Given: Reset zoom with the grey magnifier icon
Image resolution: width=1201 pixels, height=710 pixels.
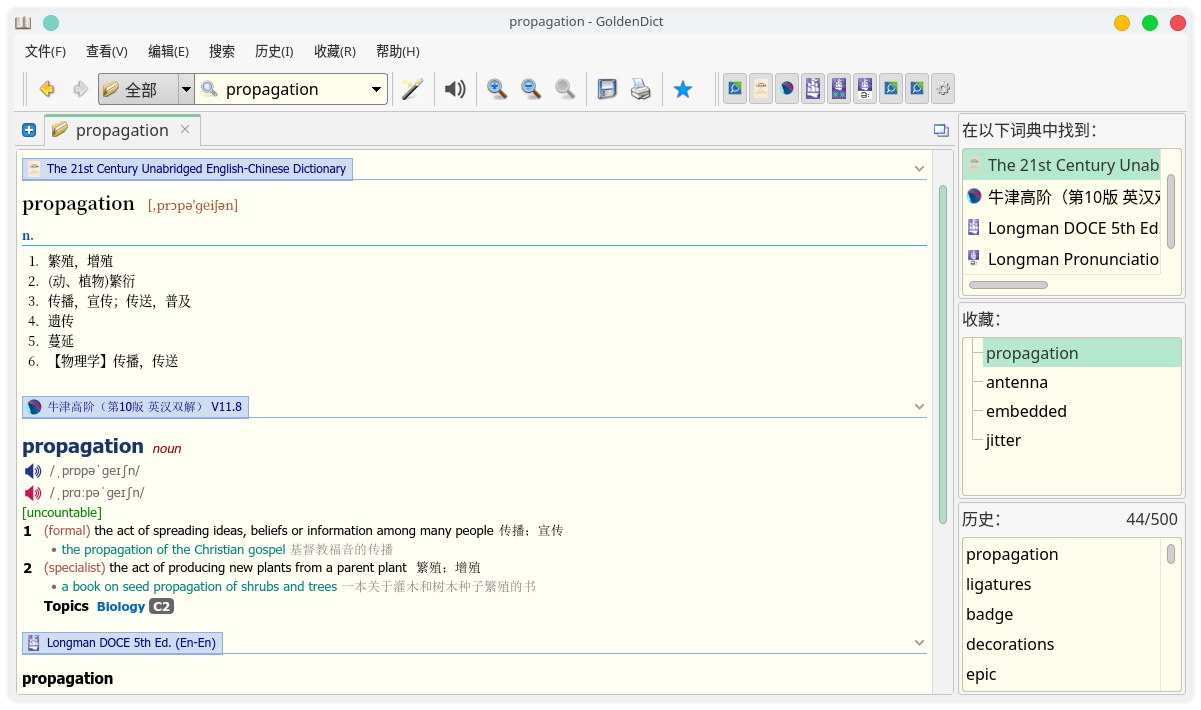Looking at the screenshot, I should click(565, 89).
